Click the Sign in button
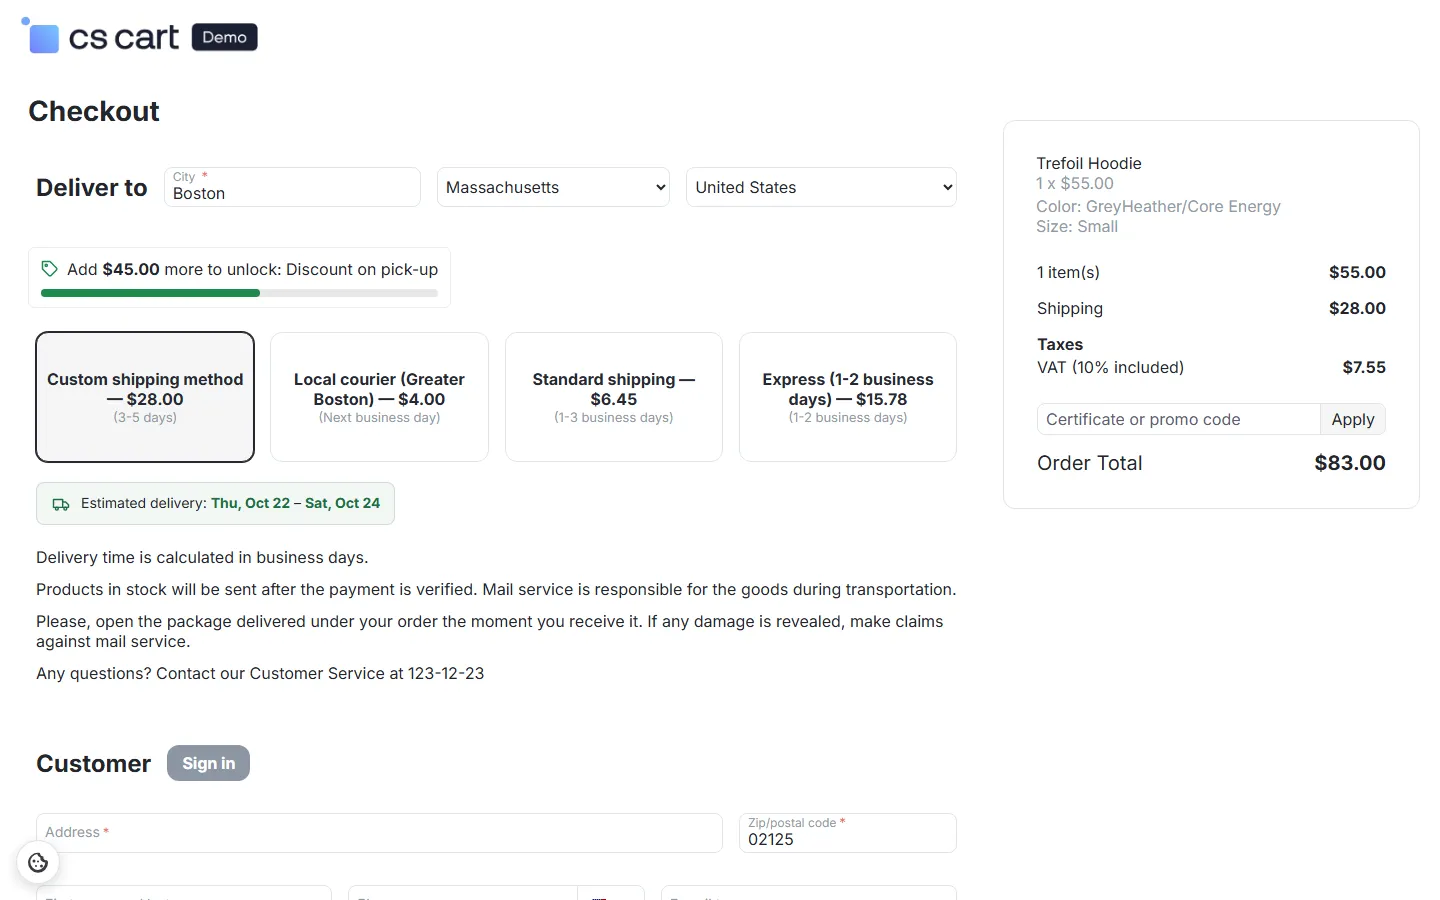 [208, 763]
